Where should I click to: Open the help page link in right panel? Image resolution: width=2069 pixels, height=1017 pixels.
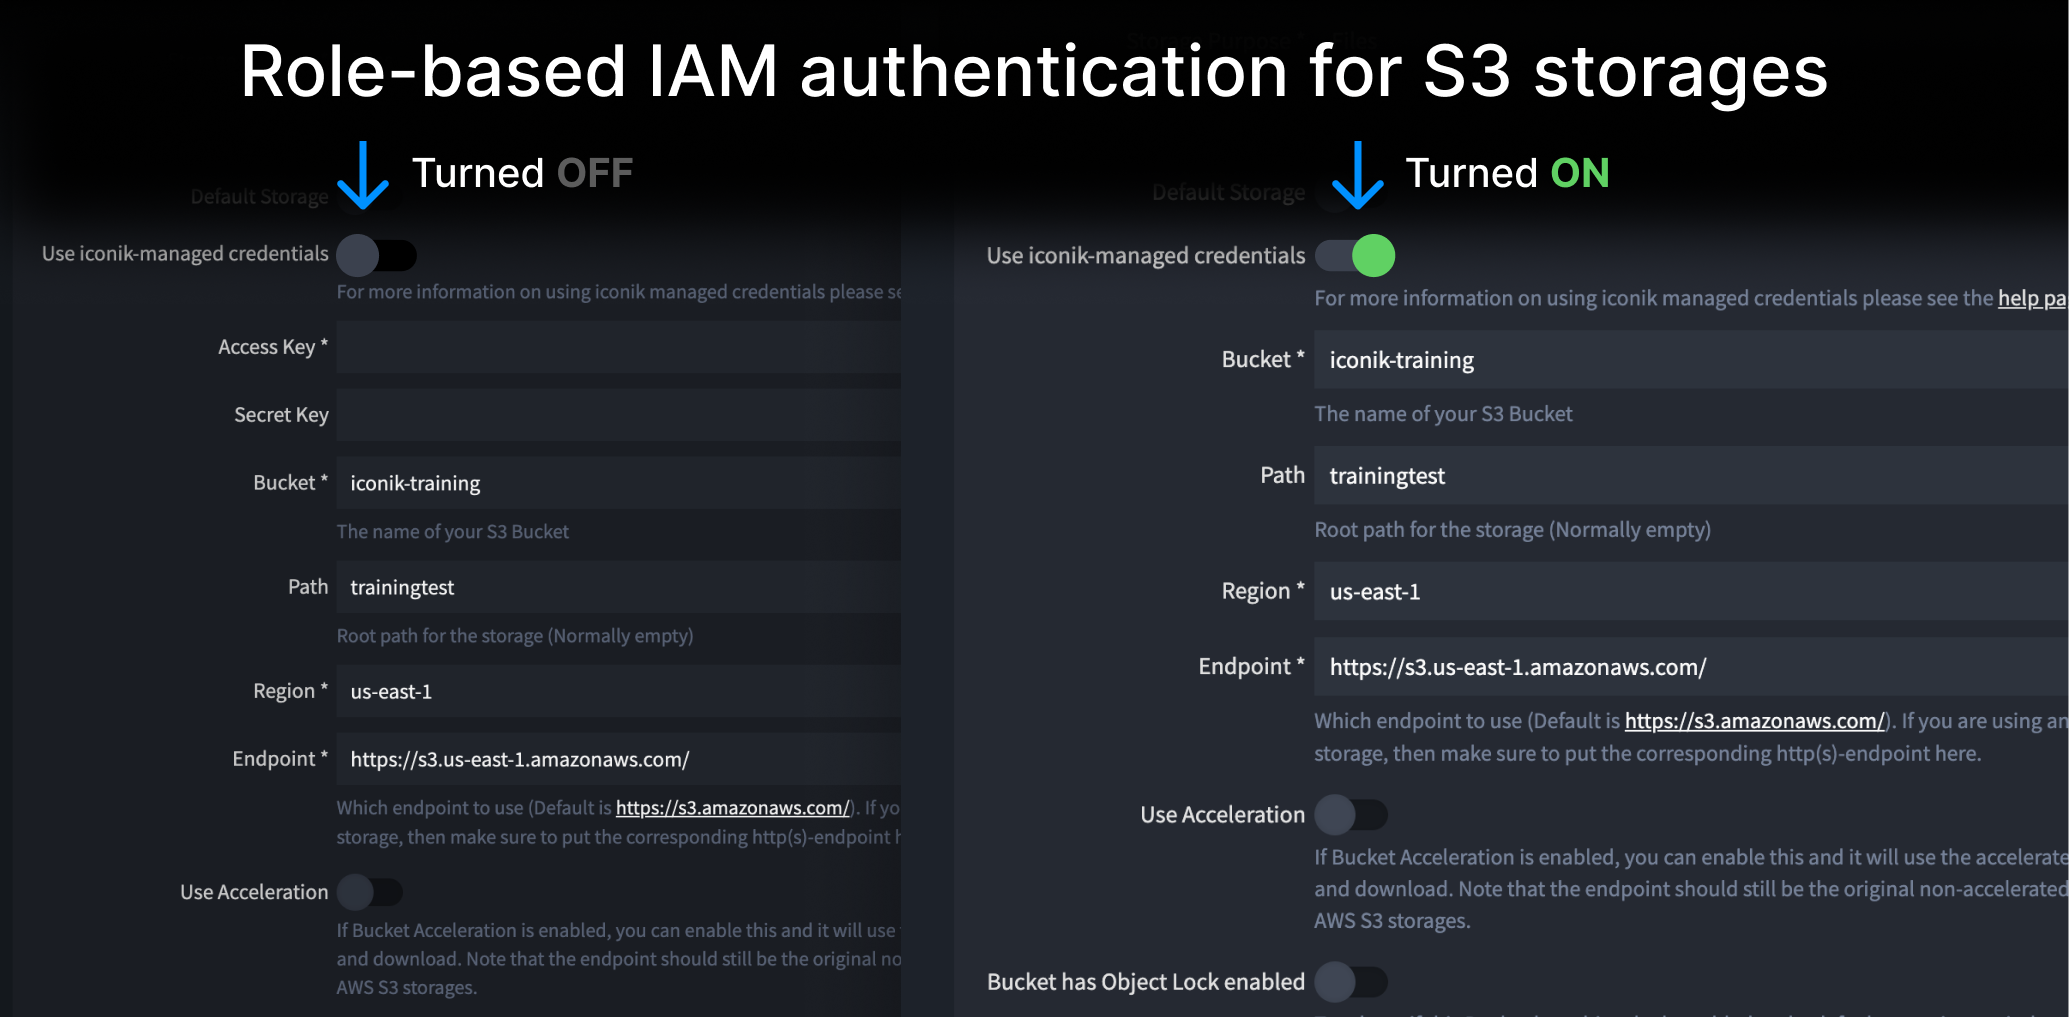pyautogui.click(x=2032, y=298)
